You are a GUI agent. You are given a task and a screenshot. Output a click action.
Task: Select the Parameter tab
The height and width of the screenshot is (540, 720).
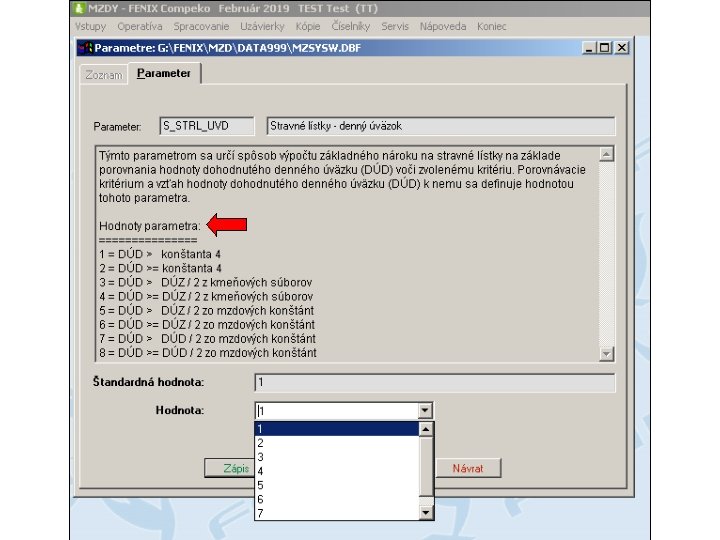click(x=164, y=73)
